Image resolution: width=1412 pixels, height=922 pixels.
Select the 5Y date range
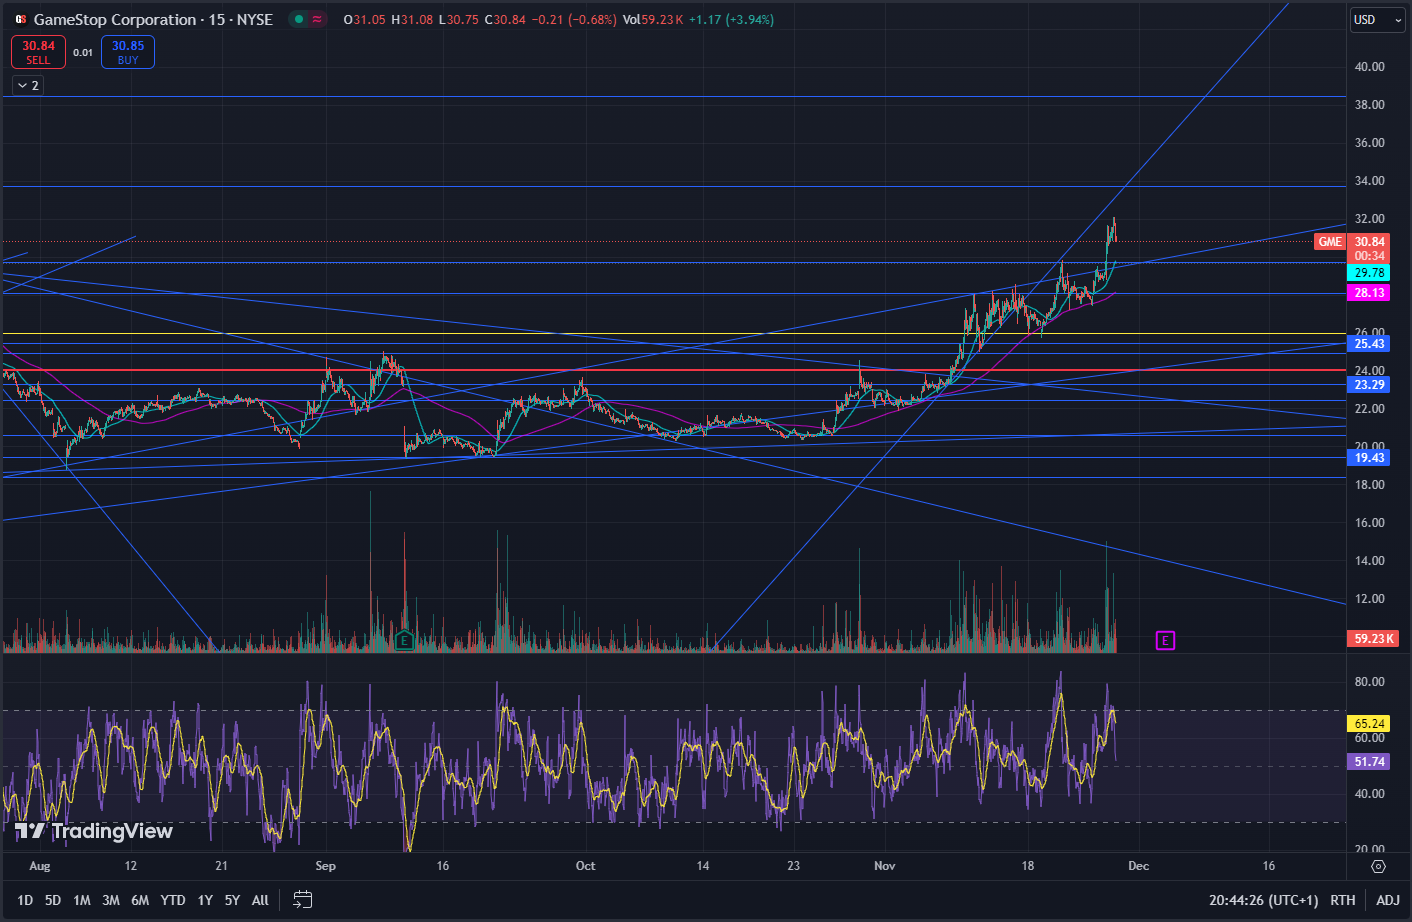[232, 900]
